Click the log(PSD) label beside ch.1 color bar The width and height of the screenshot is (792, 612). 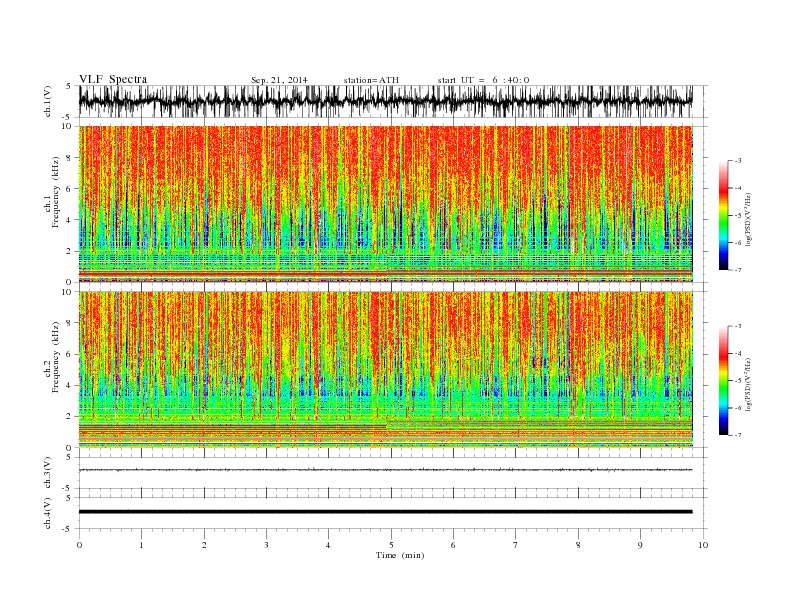(x=749, y=219)
